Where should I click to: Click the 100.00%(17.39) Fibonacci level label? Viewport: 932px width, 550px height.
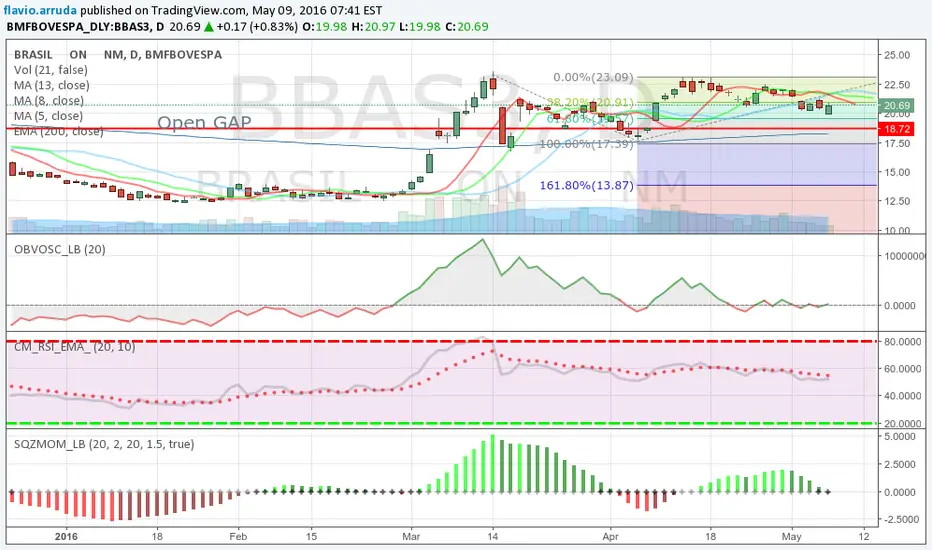tap(587, 144)
